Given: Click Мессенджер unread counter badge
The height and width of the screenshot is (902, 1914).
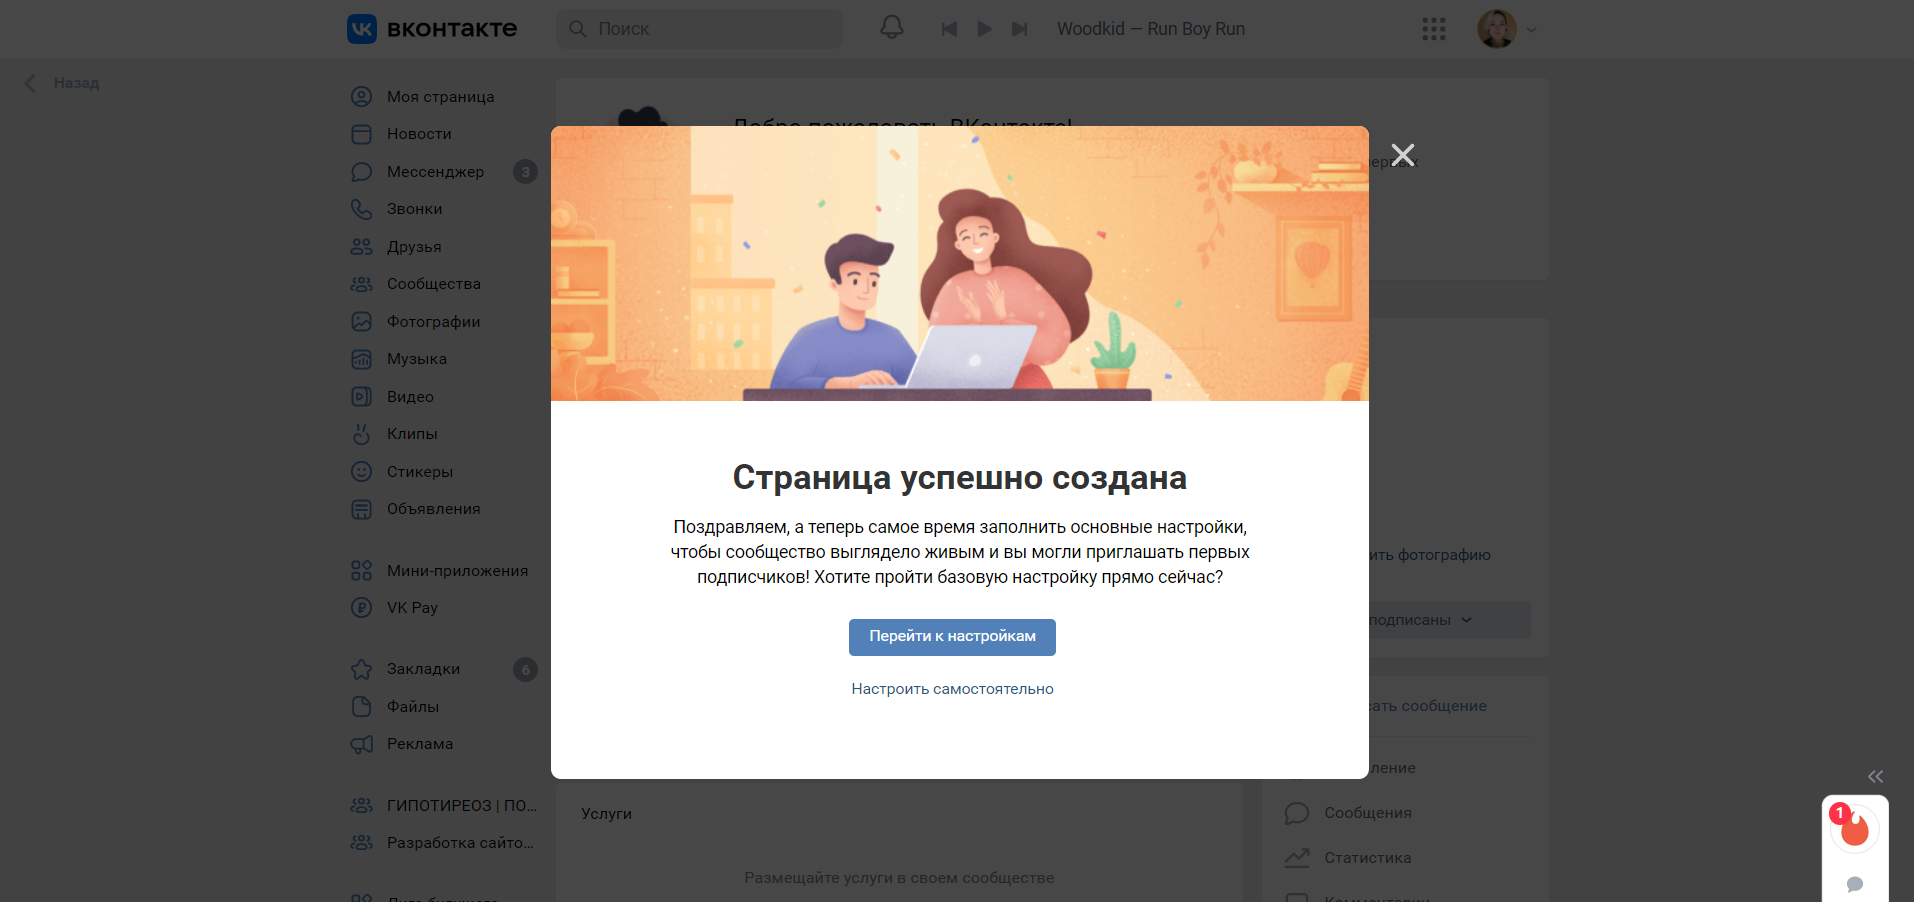Looking at the screenshot, I should coord(525,172).
